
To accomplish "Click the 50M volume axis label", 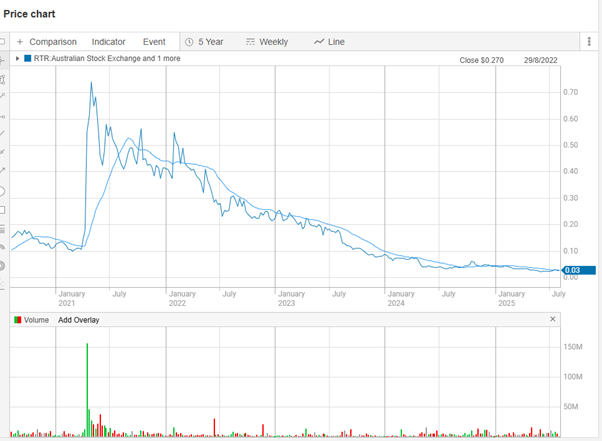I will click(571, 407).
